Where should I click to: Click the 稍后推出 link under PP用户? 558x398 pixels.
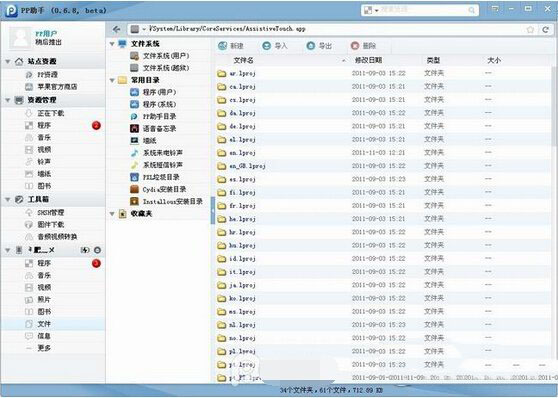point(48,42)
